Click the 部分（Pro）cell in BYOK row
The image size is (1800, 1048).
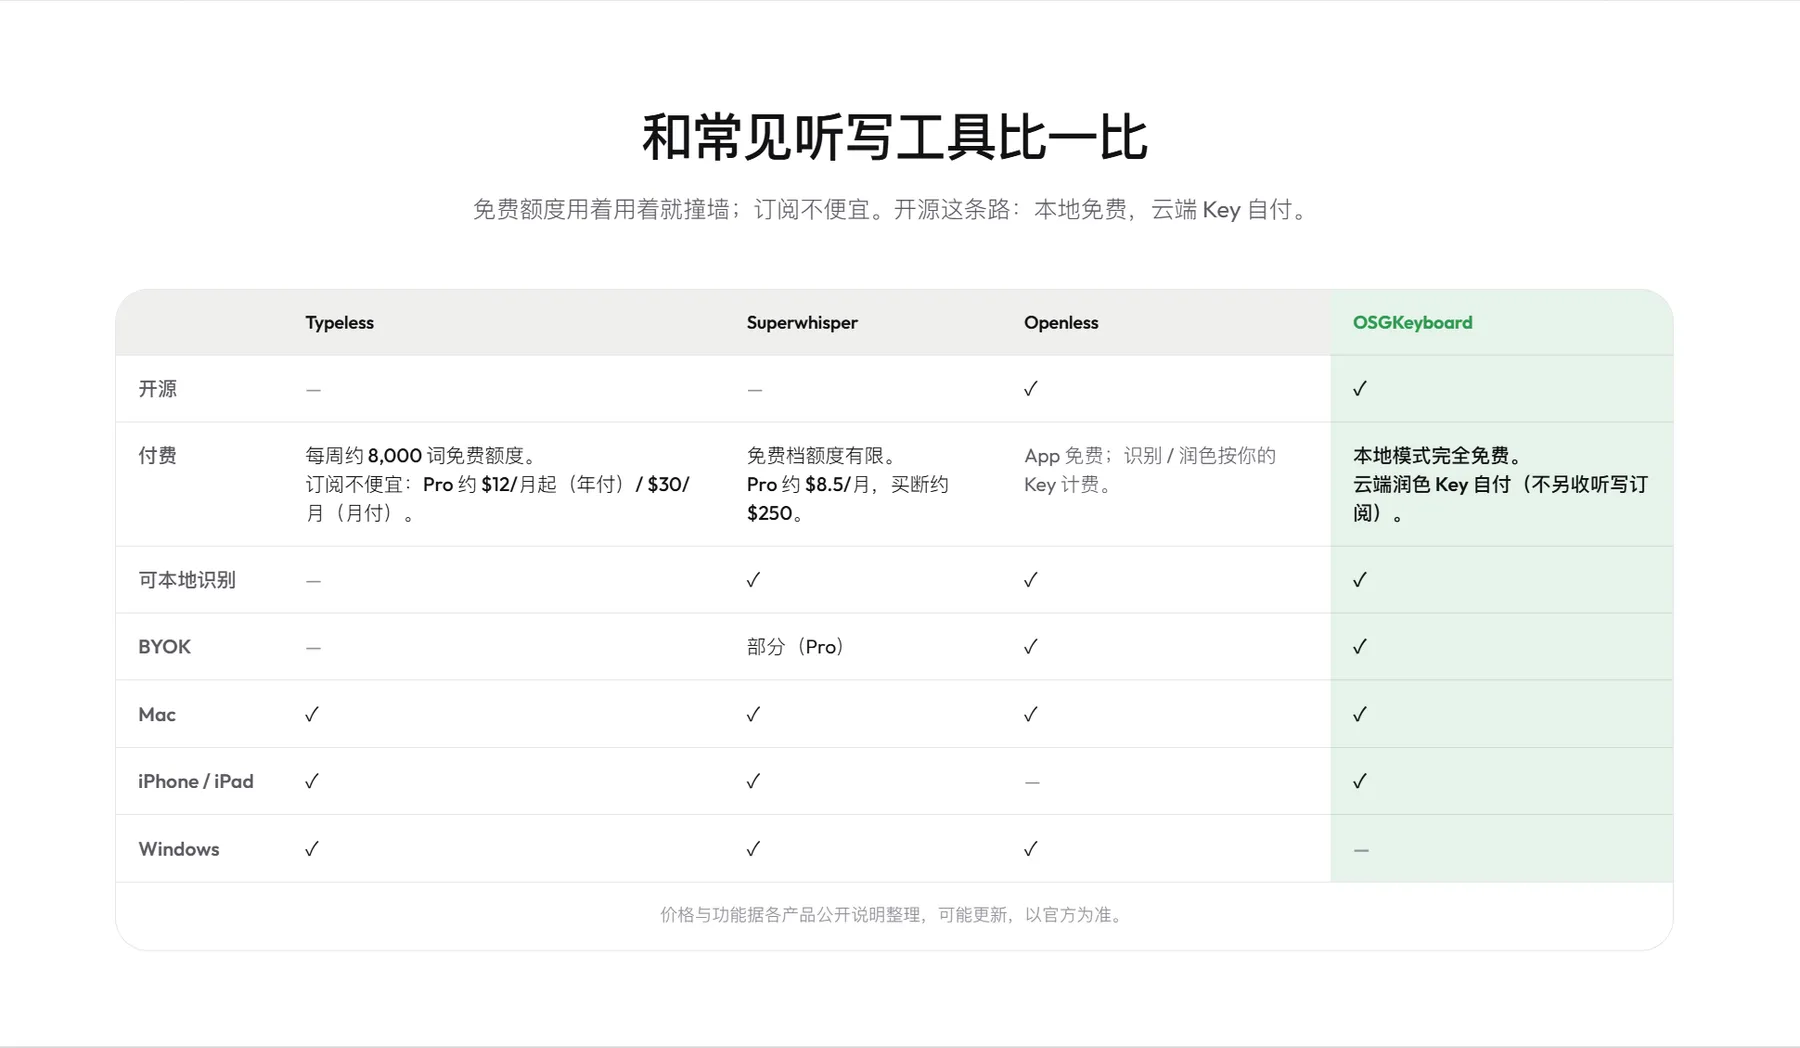(x=796, y=647)
